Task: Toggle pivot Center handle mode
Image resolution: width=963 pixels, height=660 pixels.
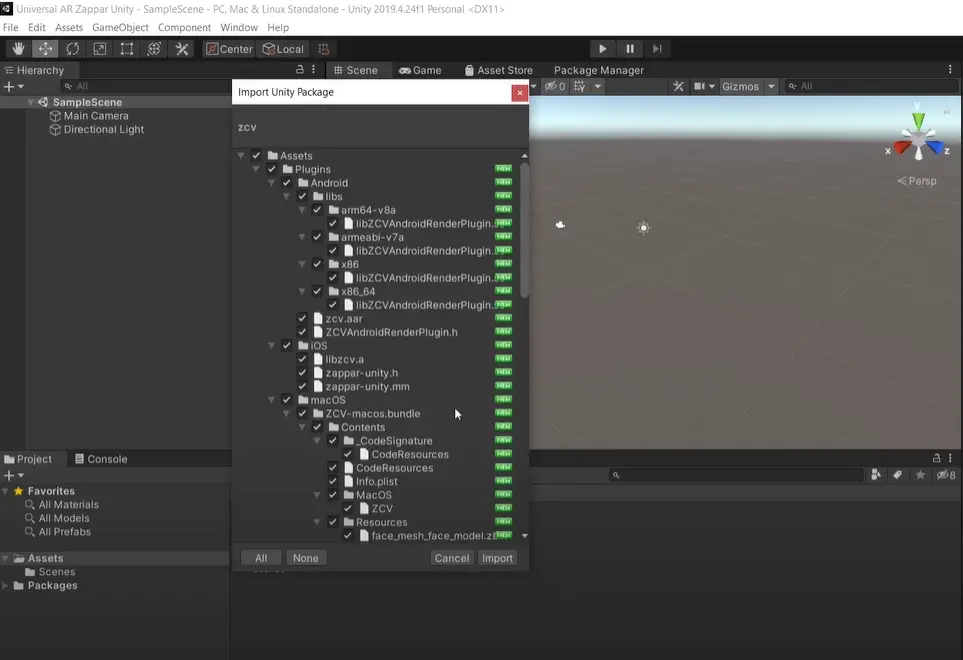Action: tap(229, 49)
